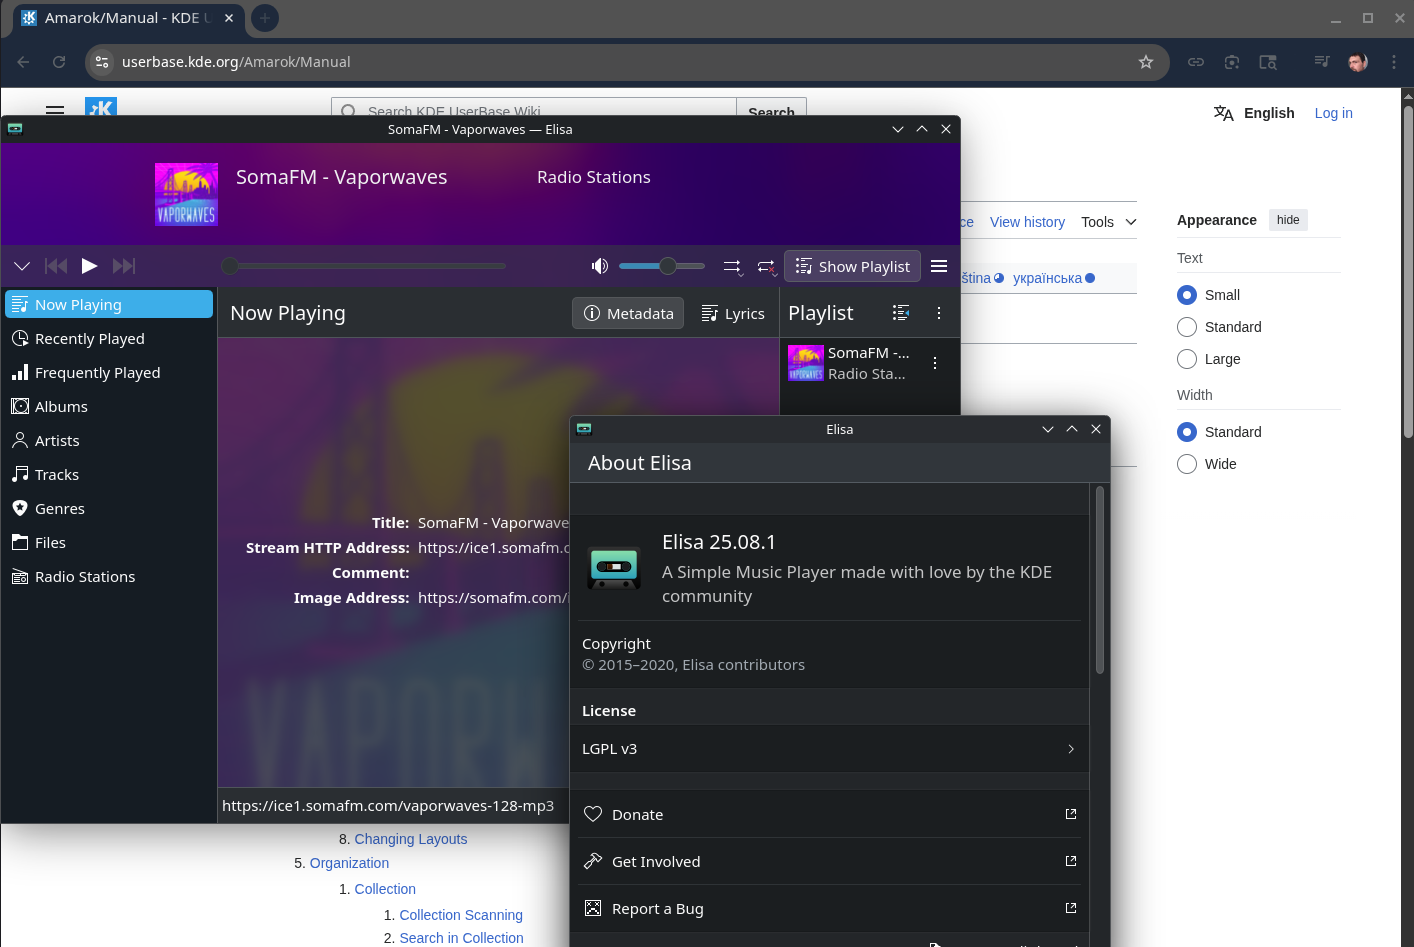Mute Elisa volume with speaker icon
The height and width of the screenshot is (947, 1414).
pyautogui.click(x=600, y=266)
